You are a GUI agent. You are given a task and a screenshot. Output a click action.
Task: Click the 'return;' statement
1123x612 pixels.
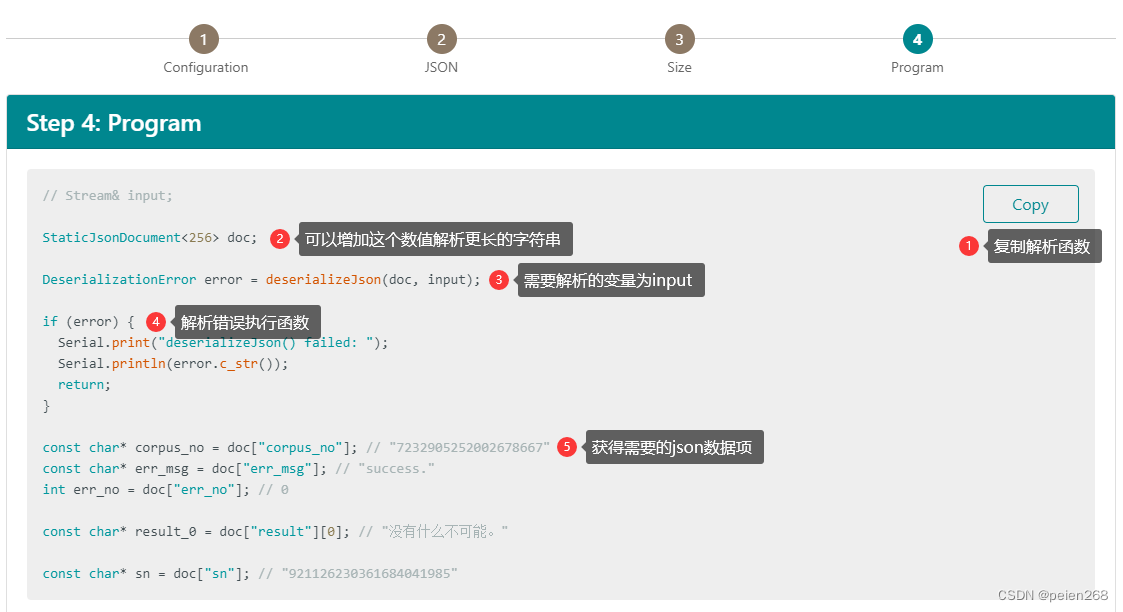click(x=85, y=384)
